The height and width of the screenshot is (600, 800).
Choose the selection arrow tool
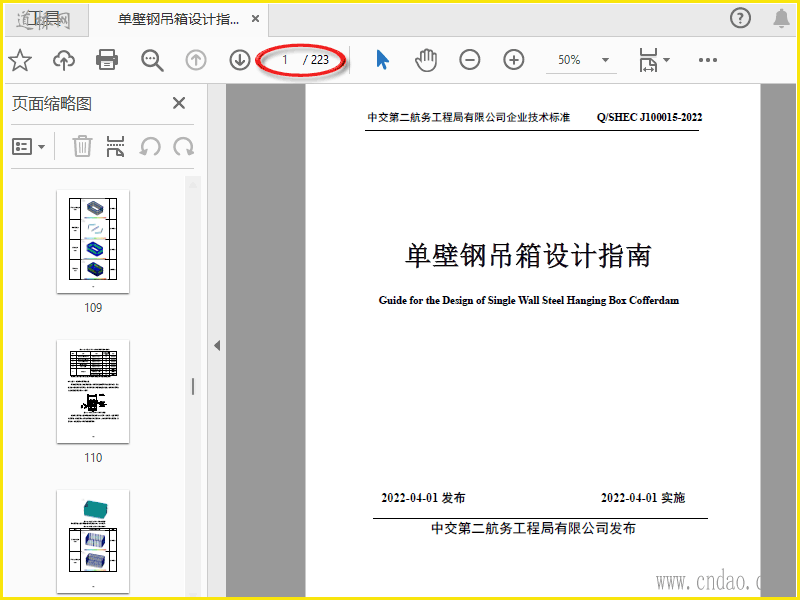tap(382, 60)
